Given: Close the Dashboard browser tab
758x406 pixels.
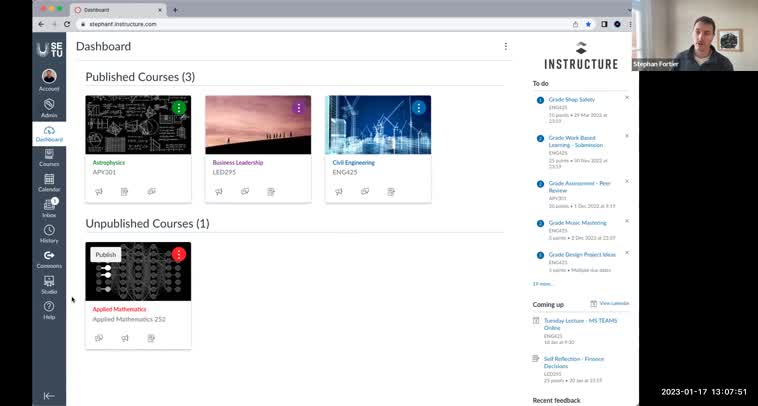Looking at the screenshot, I should click(160, 10).
